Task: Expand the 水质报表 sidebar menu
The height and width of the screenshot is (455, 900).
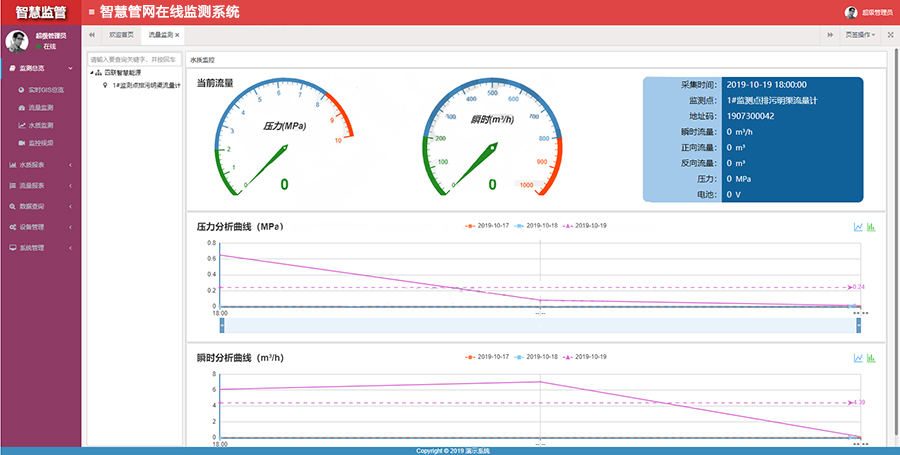Action: click(40, 164)
